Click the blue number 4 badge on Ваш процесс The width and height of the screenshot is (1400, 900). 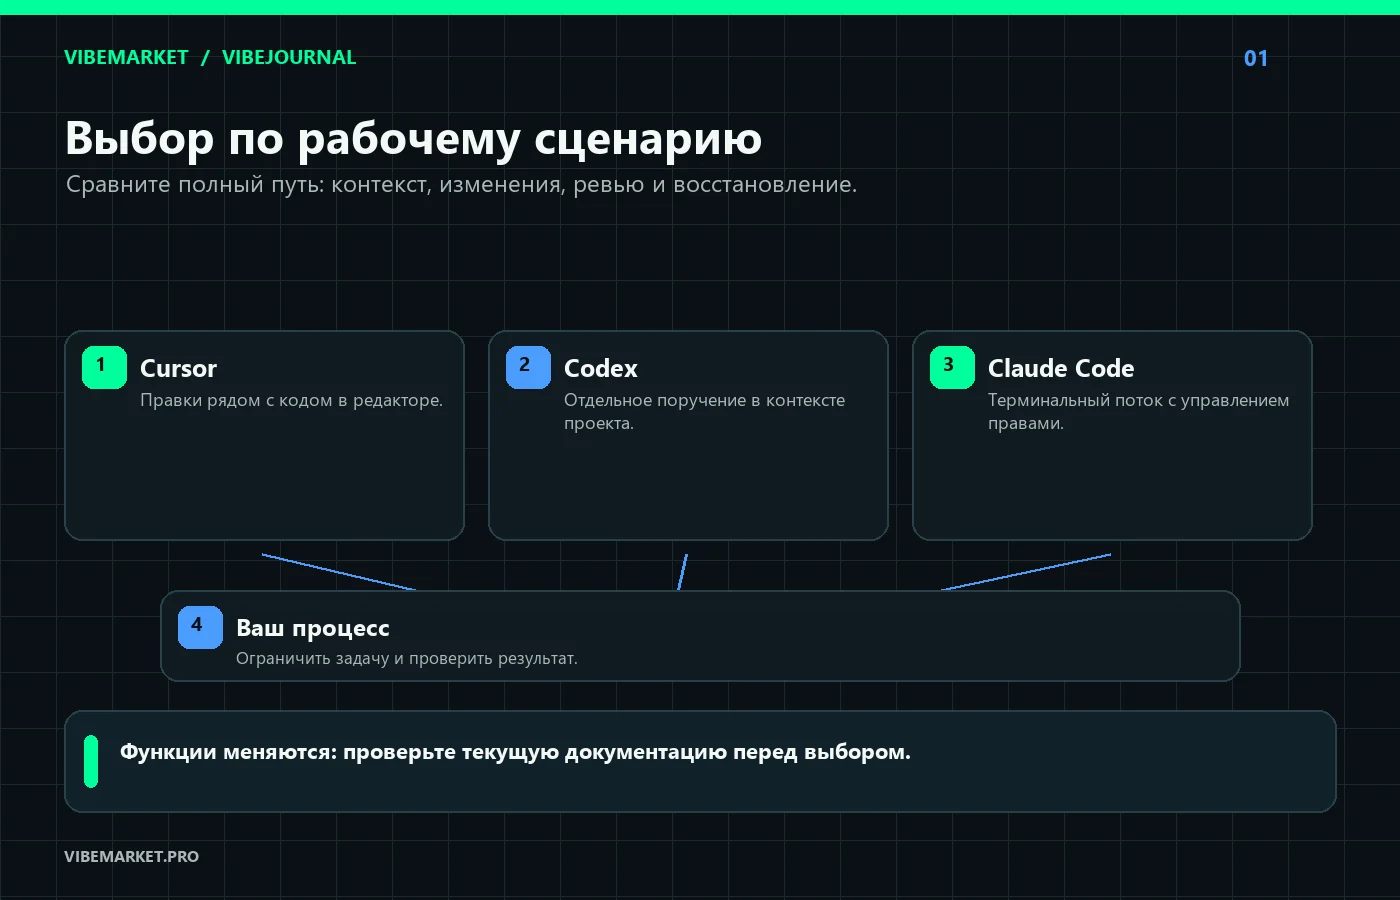200,627
